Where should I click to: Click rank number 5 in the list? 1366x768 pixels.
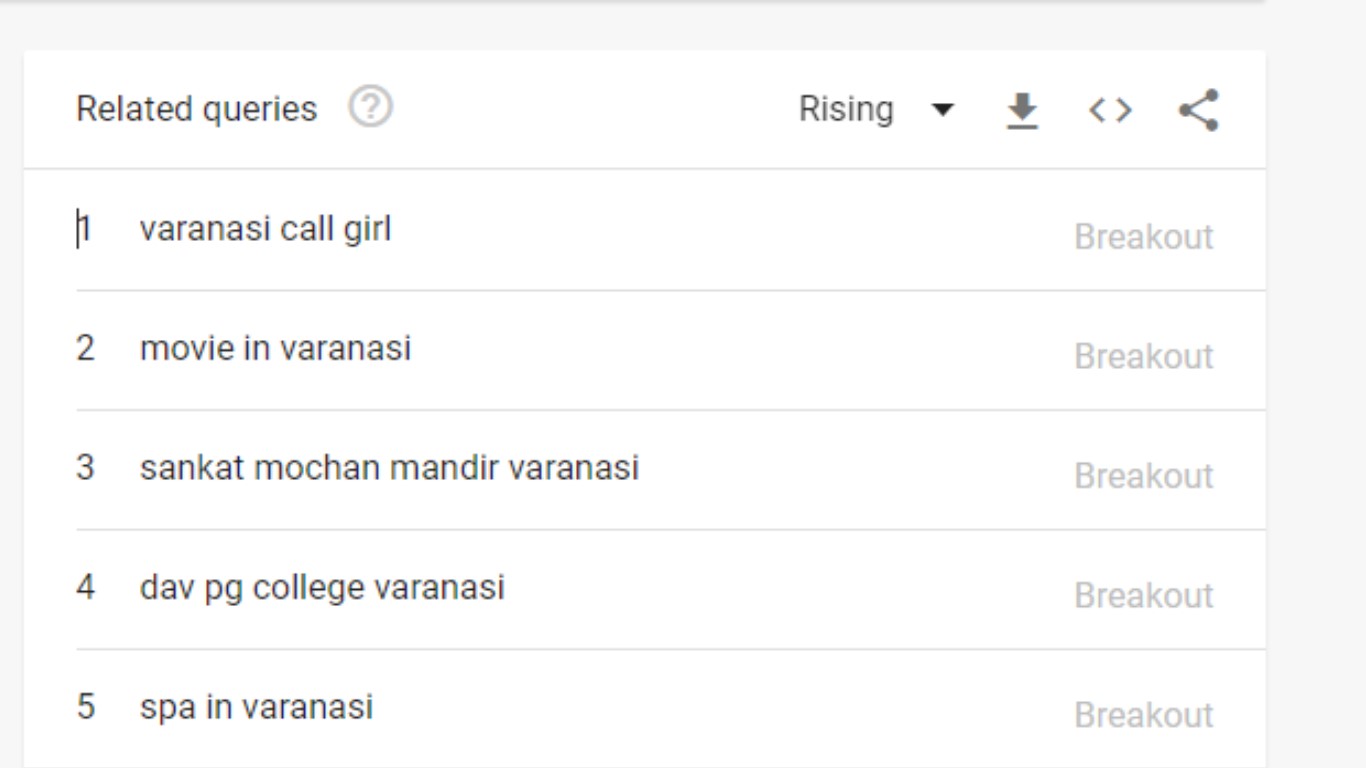(x=85, y=707)
